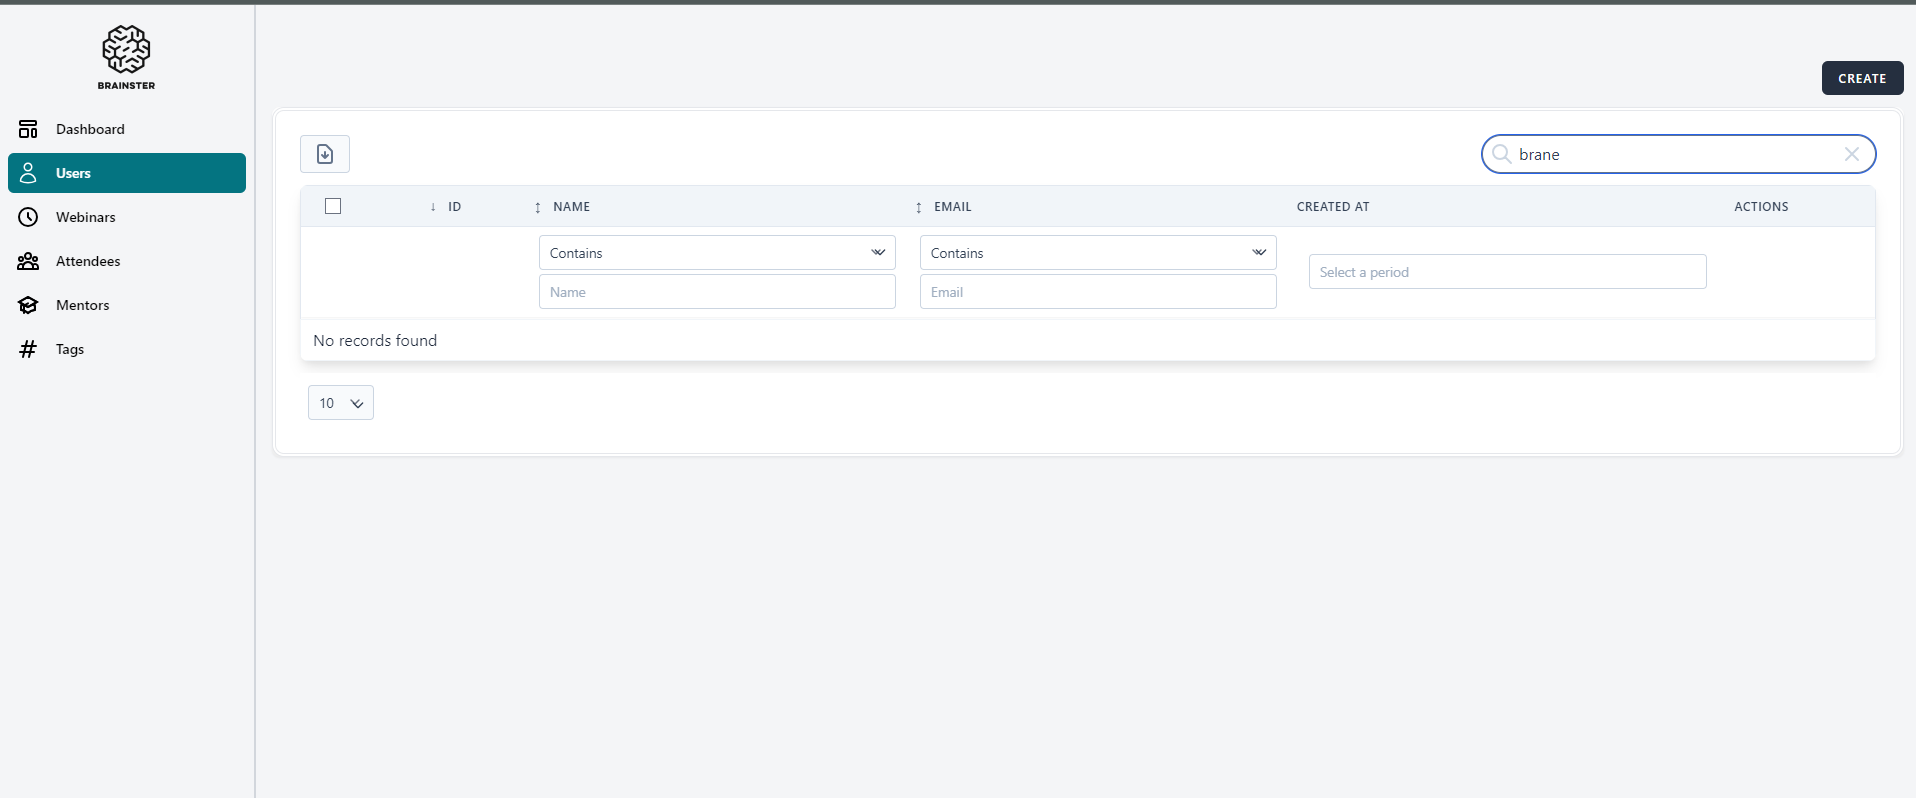
Task: Click the magnifier search icon
Action: [x=1501, y=154]
